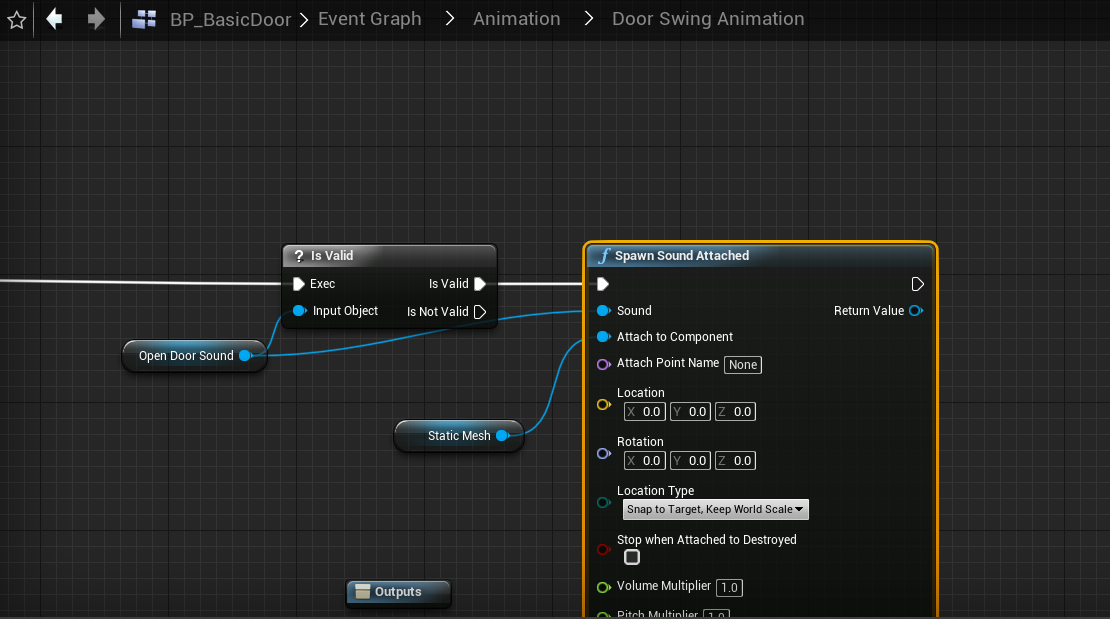Navigate back with the left arrow
Screen dimensions: 1110x619
(55, 19)
